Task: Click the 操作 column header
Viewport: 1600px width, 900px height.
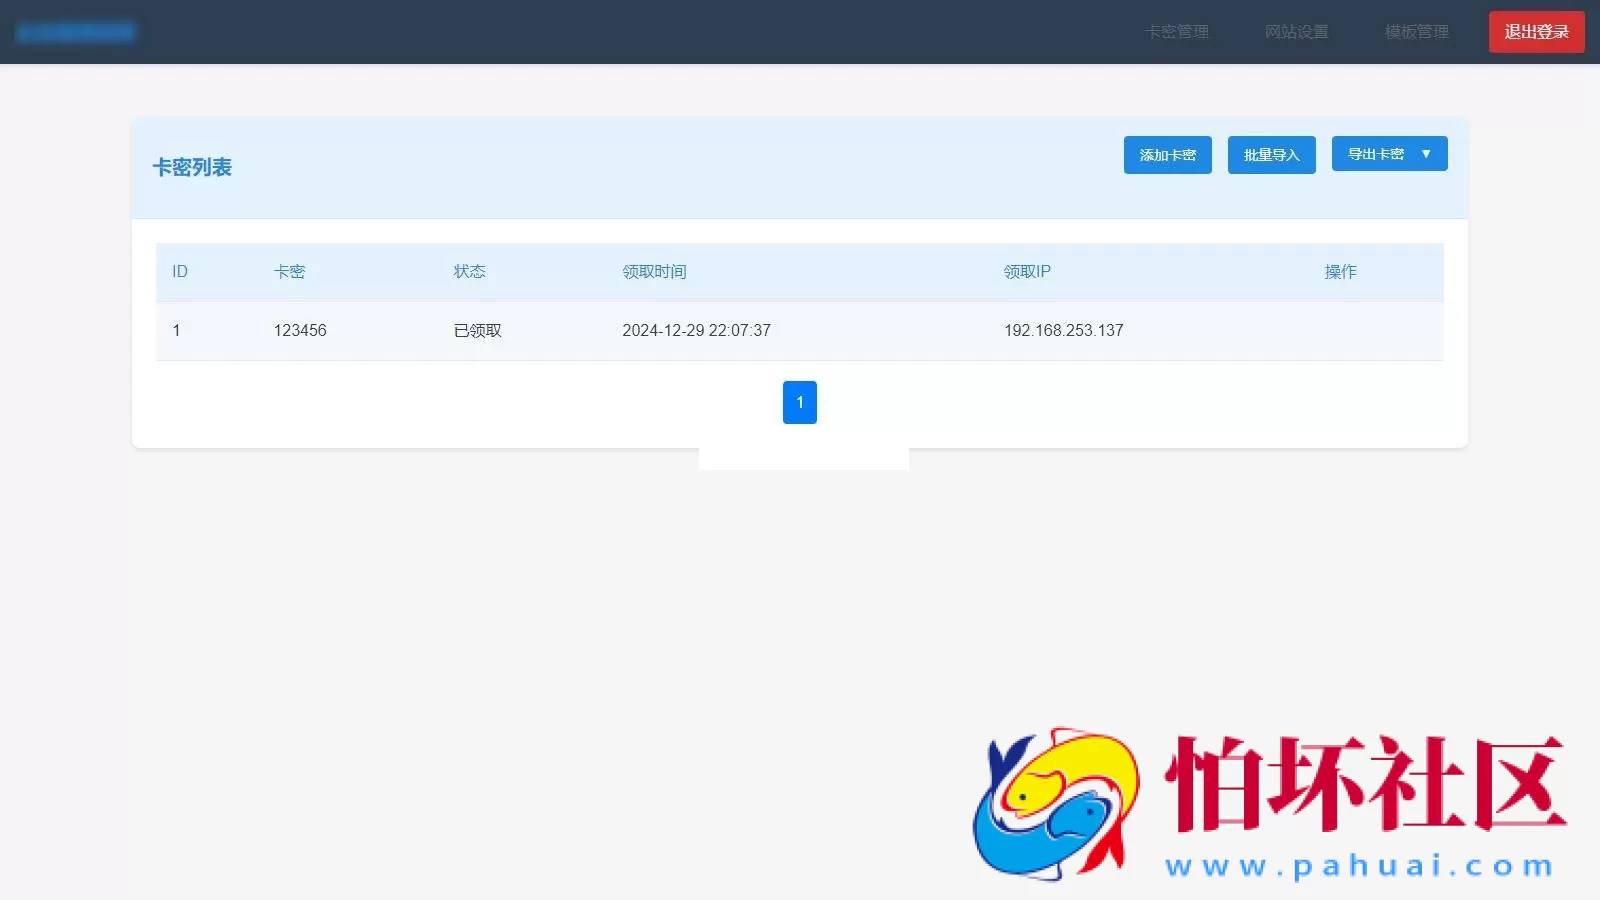Action: [x=1340, y=272]
